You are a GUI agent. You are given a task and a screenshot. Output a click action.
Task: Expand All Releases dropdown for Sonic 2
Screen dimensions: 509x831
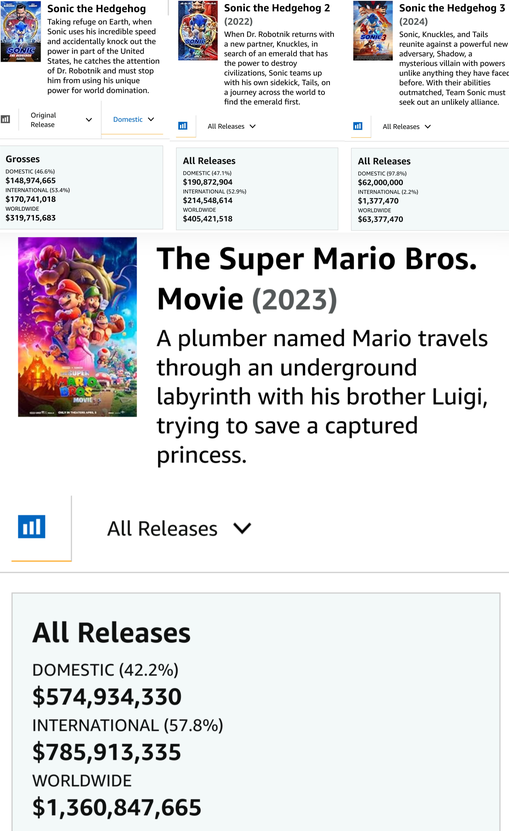[232, 126]
